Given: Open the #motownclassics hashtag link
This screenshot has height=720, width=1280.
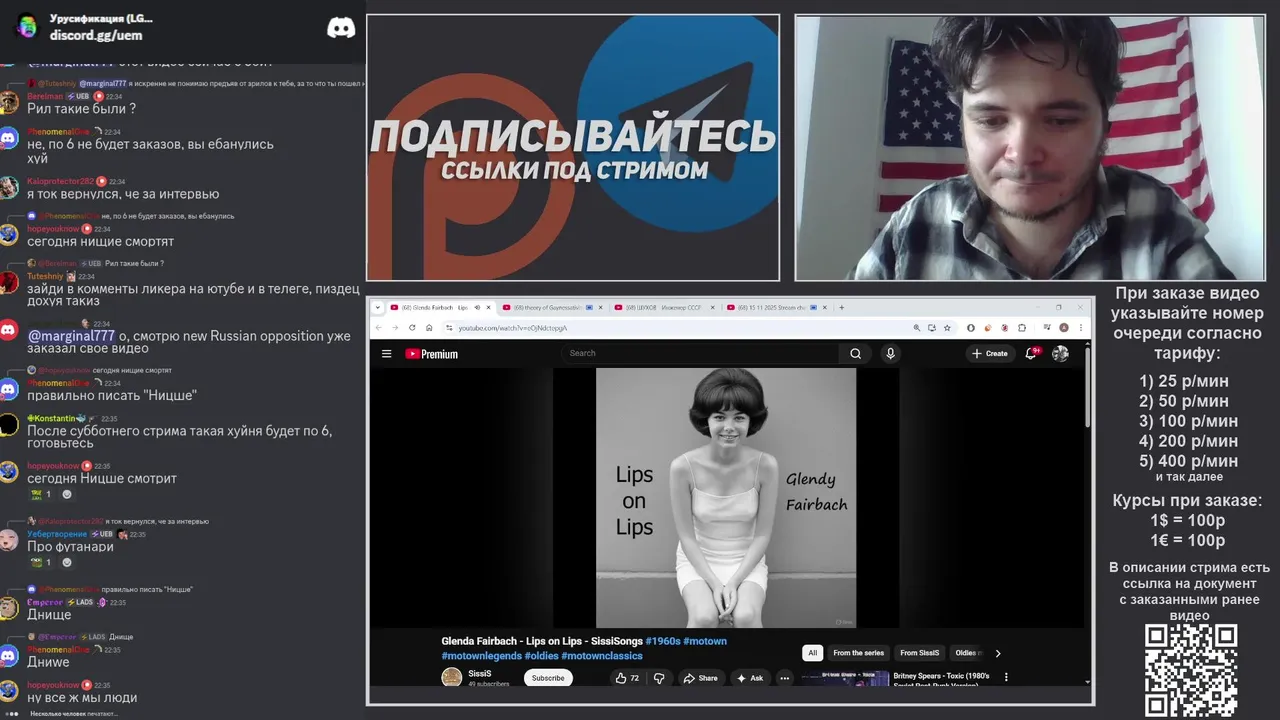Looking at the screenshot, I should click(x=602, y=655).
